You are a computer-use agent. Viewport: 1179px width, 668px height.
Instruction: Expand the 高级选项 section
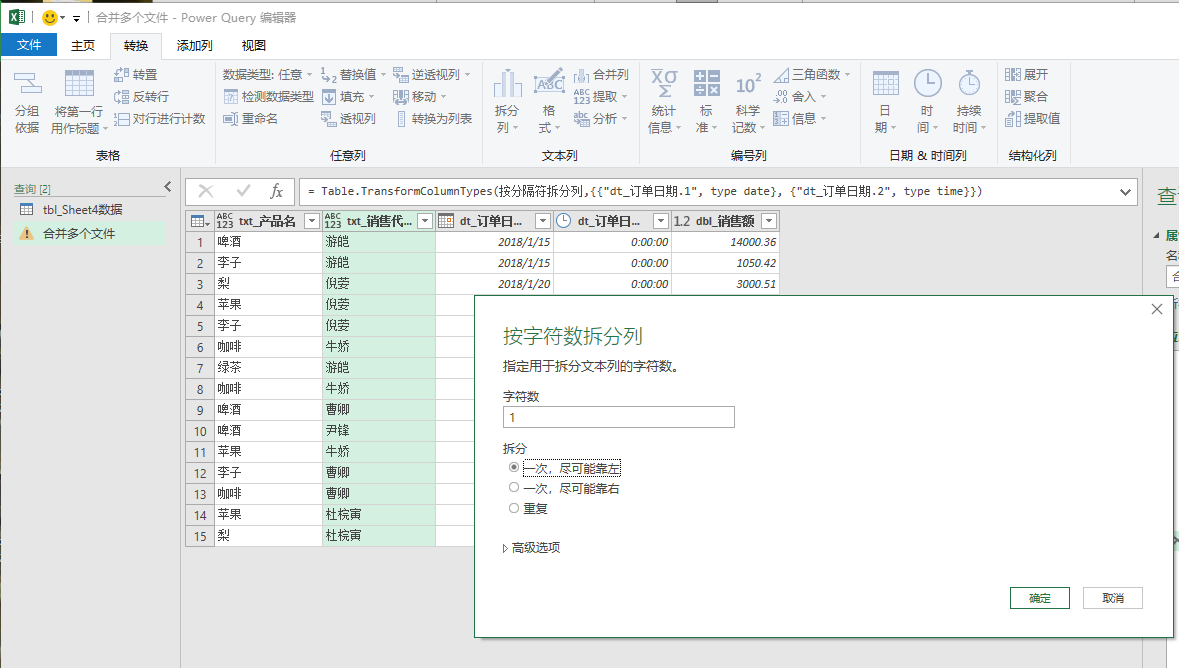pos(506,548)
